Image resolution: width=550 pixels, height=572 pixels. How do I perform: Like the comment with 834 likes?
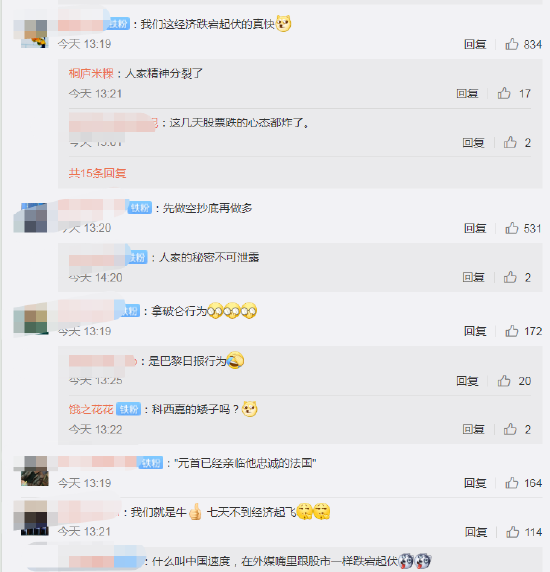512,44
